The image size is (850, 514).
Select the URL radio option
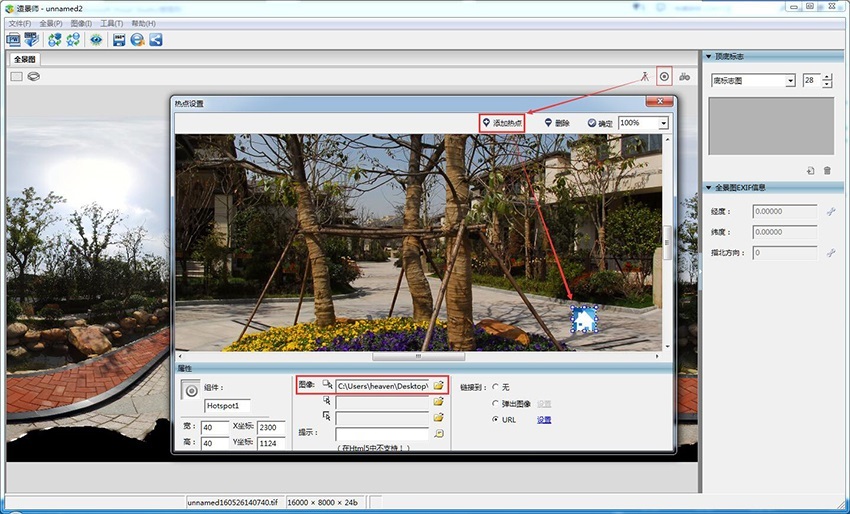click(496, 419)
